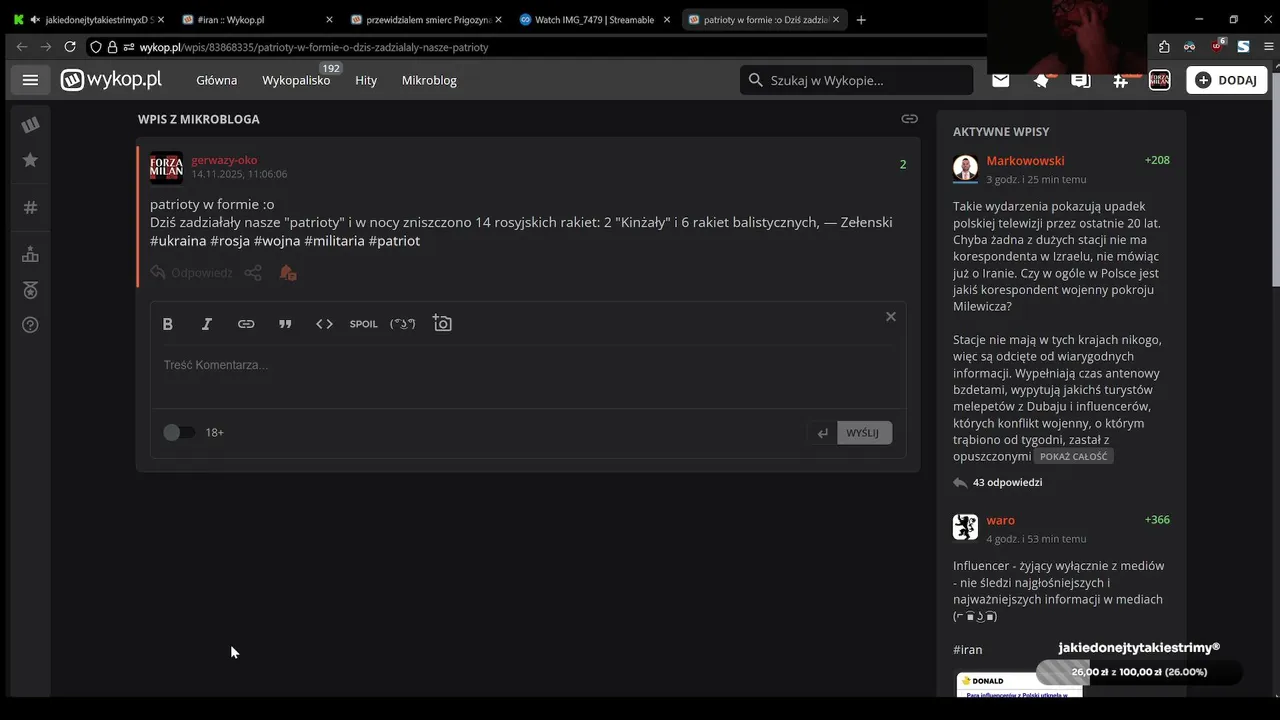Share the entry by gerwazy-oko
The height and width of the screenshot is (720, 1280).
(x=253, y=272)
